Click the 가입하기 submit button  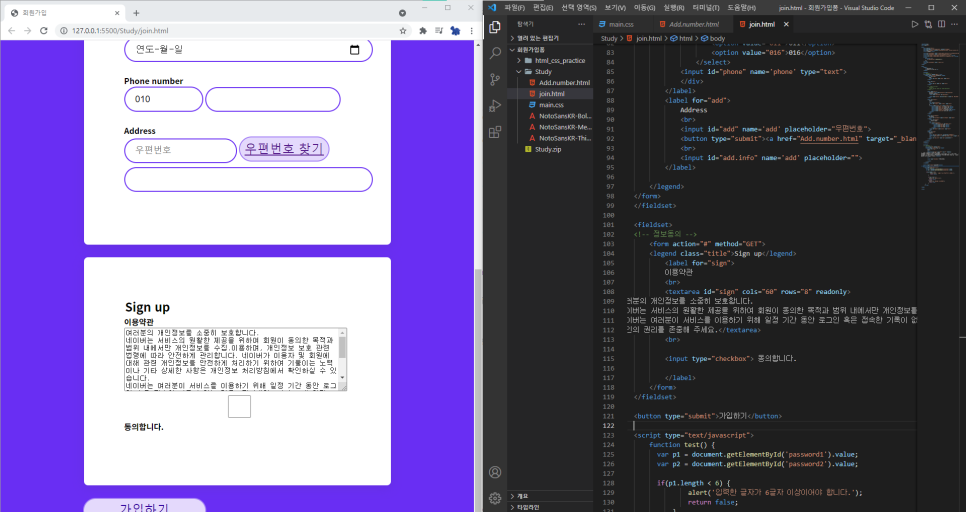144,506
